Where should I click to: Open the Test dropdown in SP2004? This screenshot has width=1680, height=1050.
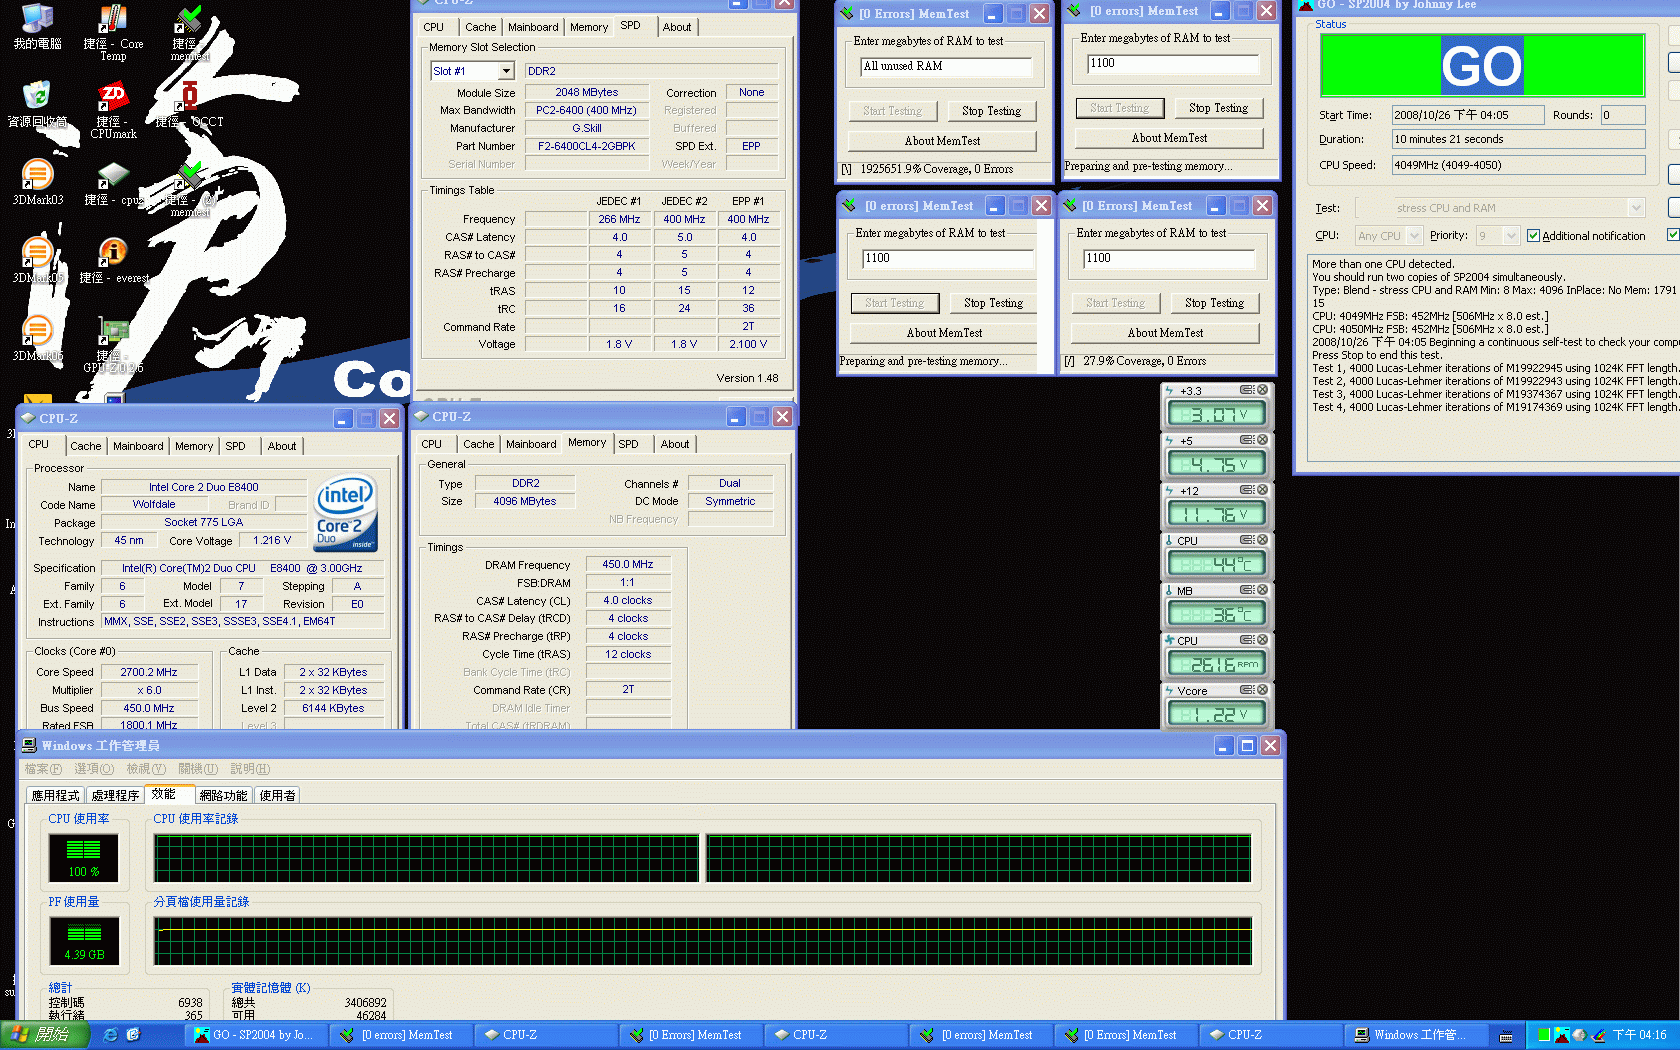1636,208
